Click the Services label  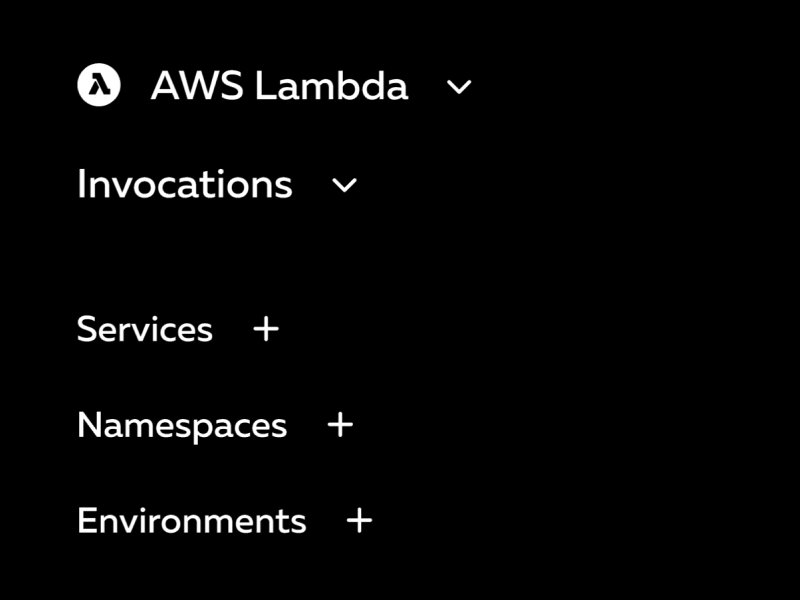pyautogui.click(x=146, y=329)
